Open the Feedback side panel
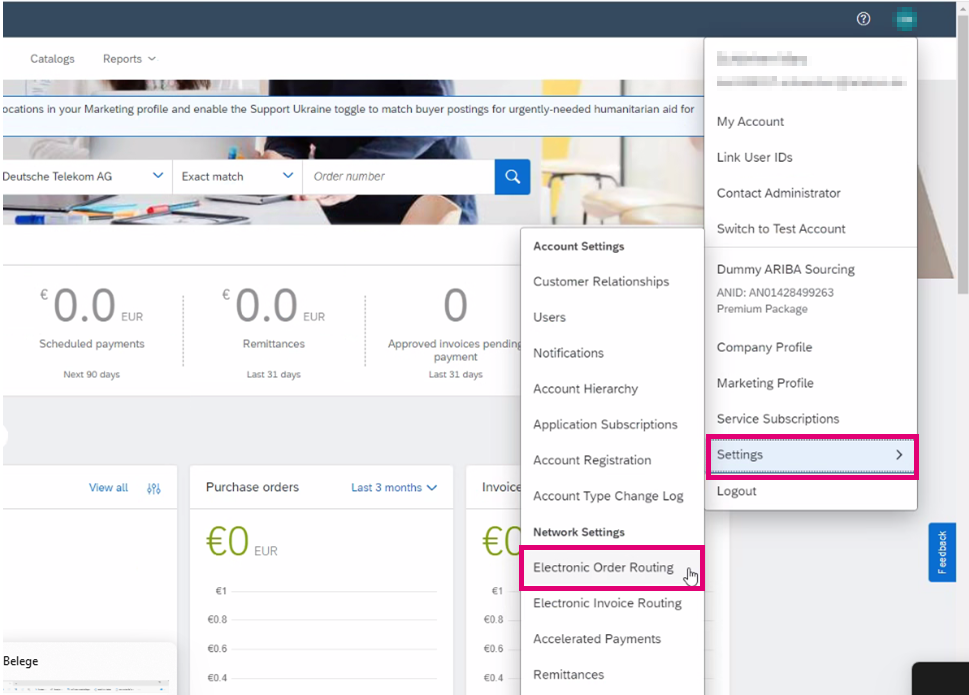969x695 pixels. [x=941, y=552]
